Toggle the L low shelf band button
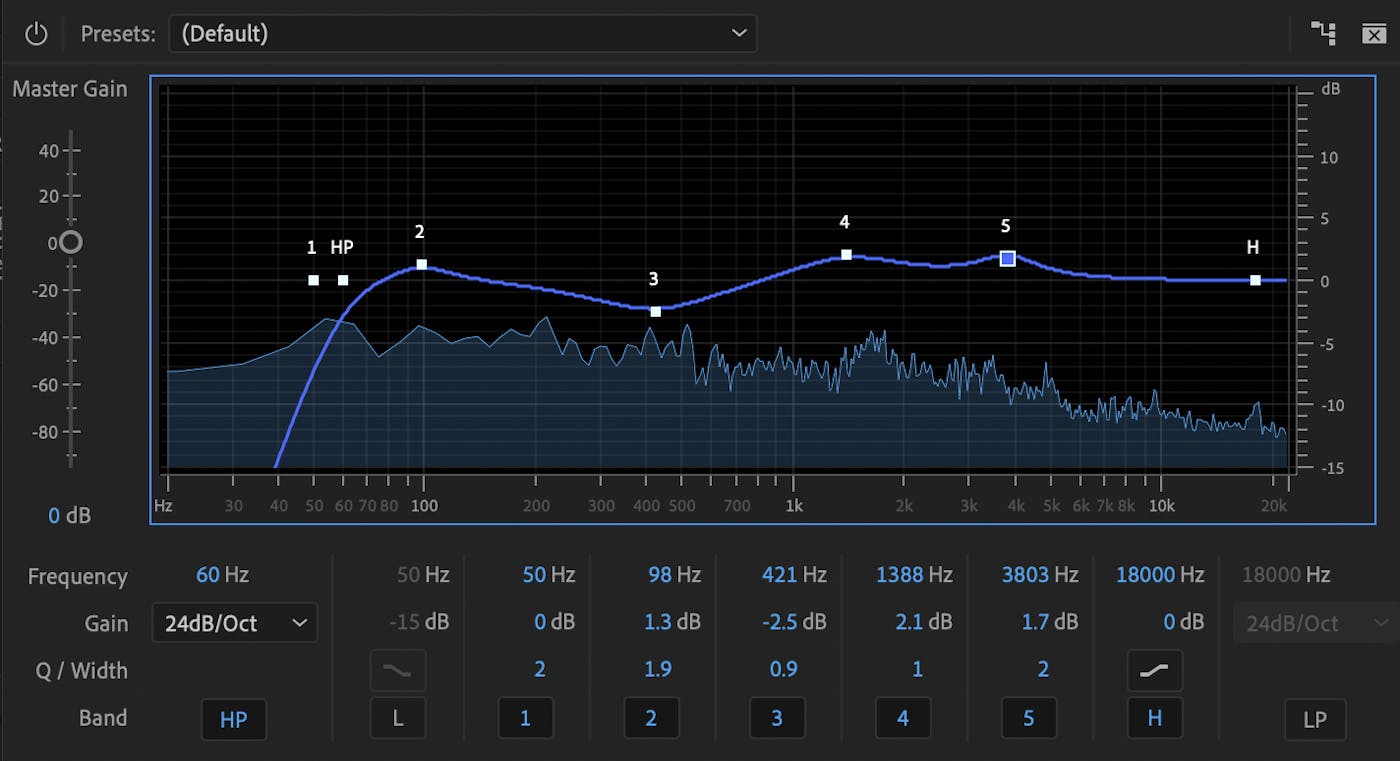The width and height of the screenshot is (1400, 761). tap(398, 718)
